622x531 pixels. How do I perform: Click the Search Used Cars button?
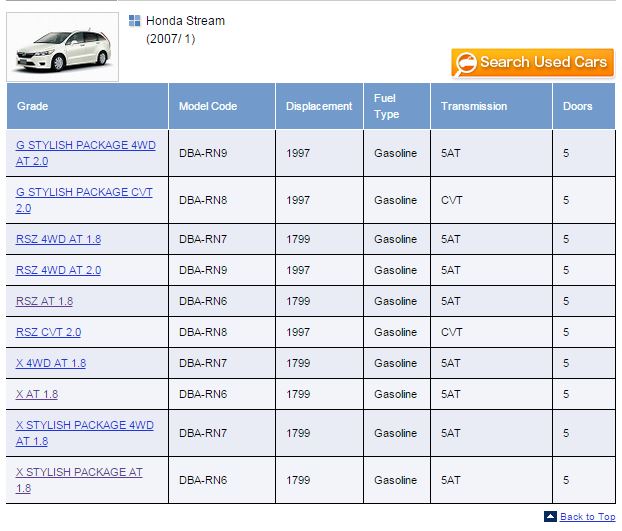click(532, 62)
